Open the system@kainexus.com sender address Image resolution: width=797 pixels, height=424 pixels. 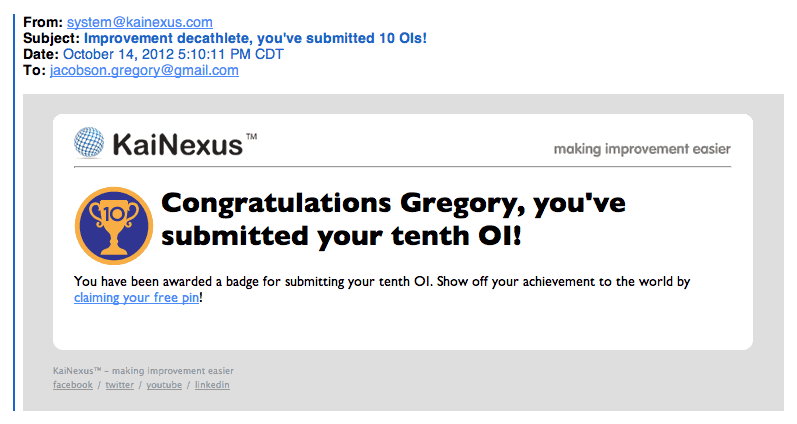click(x=139, y=23)
